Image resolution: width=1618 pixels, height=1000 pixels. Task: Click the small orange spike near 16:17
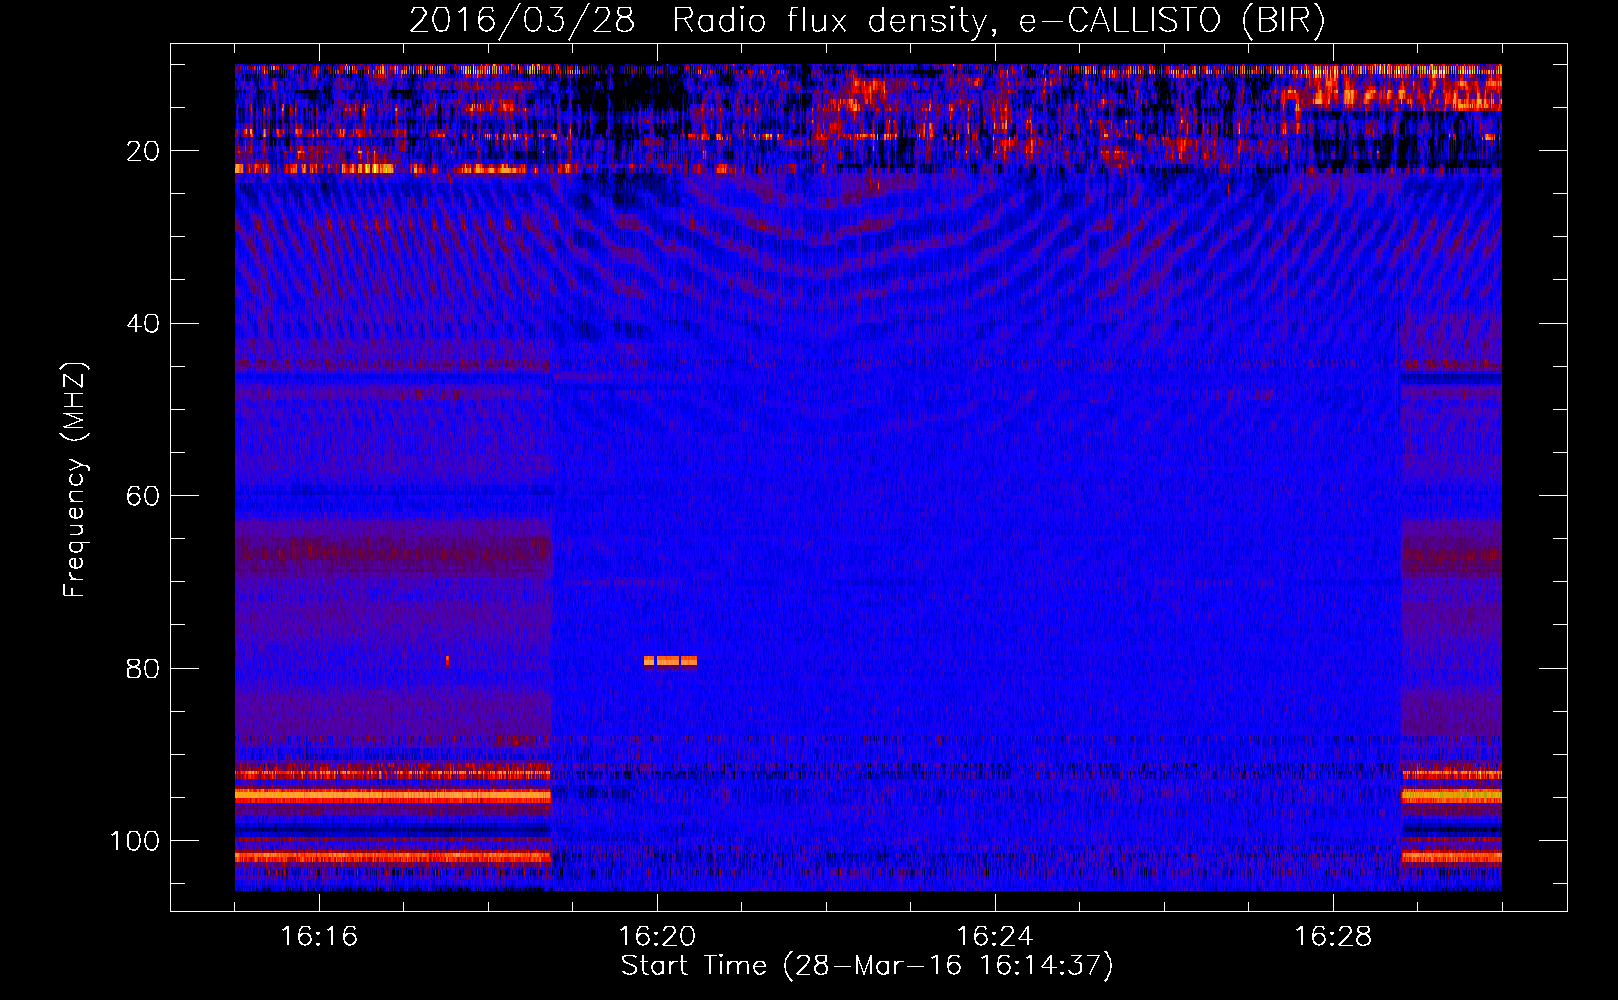(447, 661)
